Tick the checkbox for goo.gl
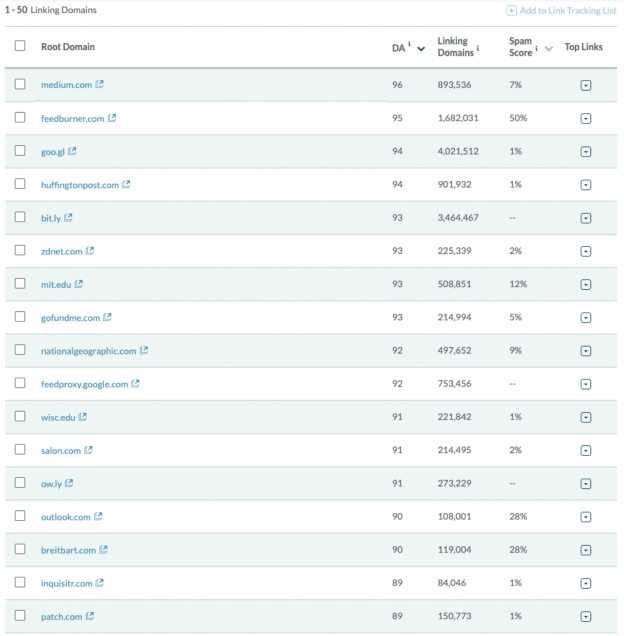Screen dimensions: 624x636 [x=20, y=150]
